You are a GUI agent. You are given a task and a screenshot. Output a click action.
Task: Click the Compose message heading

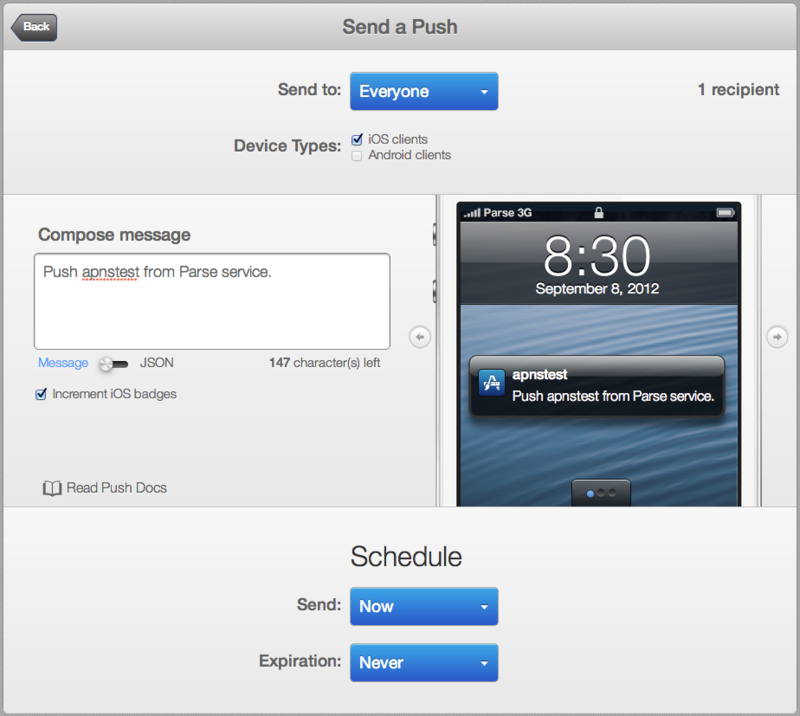tap(114, 235)
